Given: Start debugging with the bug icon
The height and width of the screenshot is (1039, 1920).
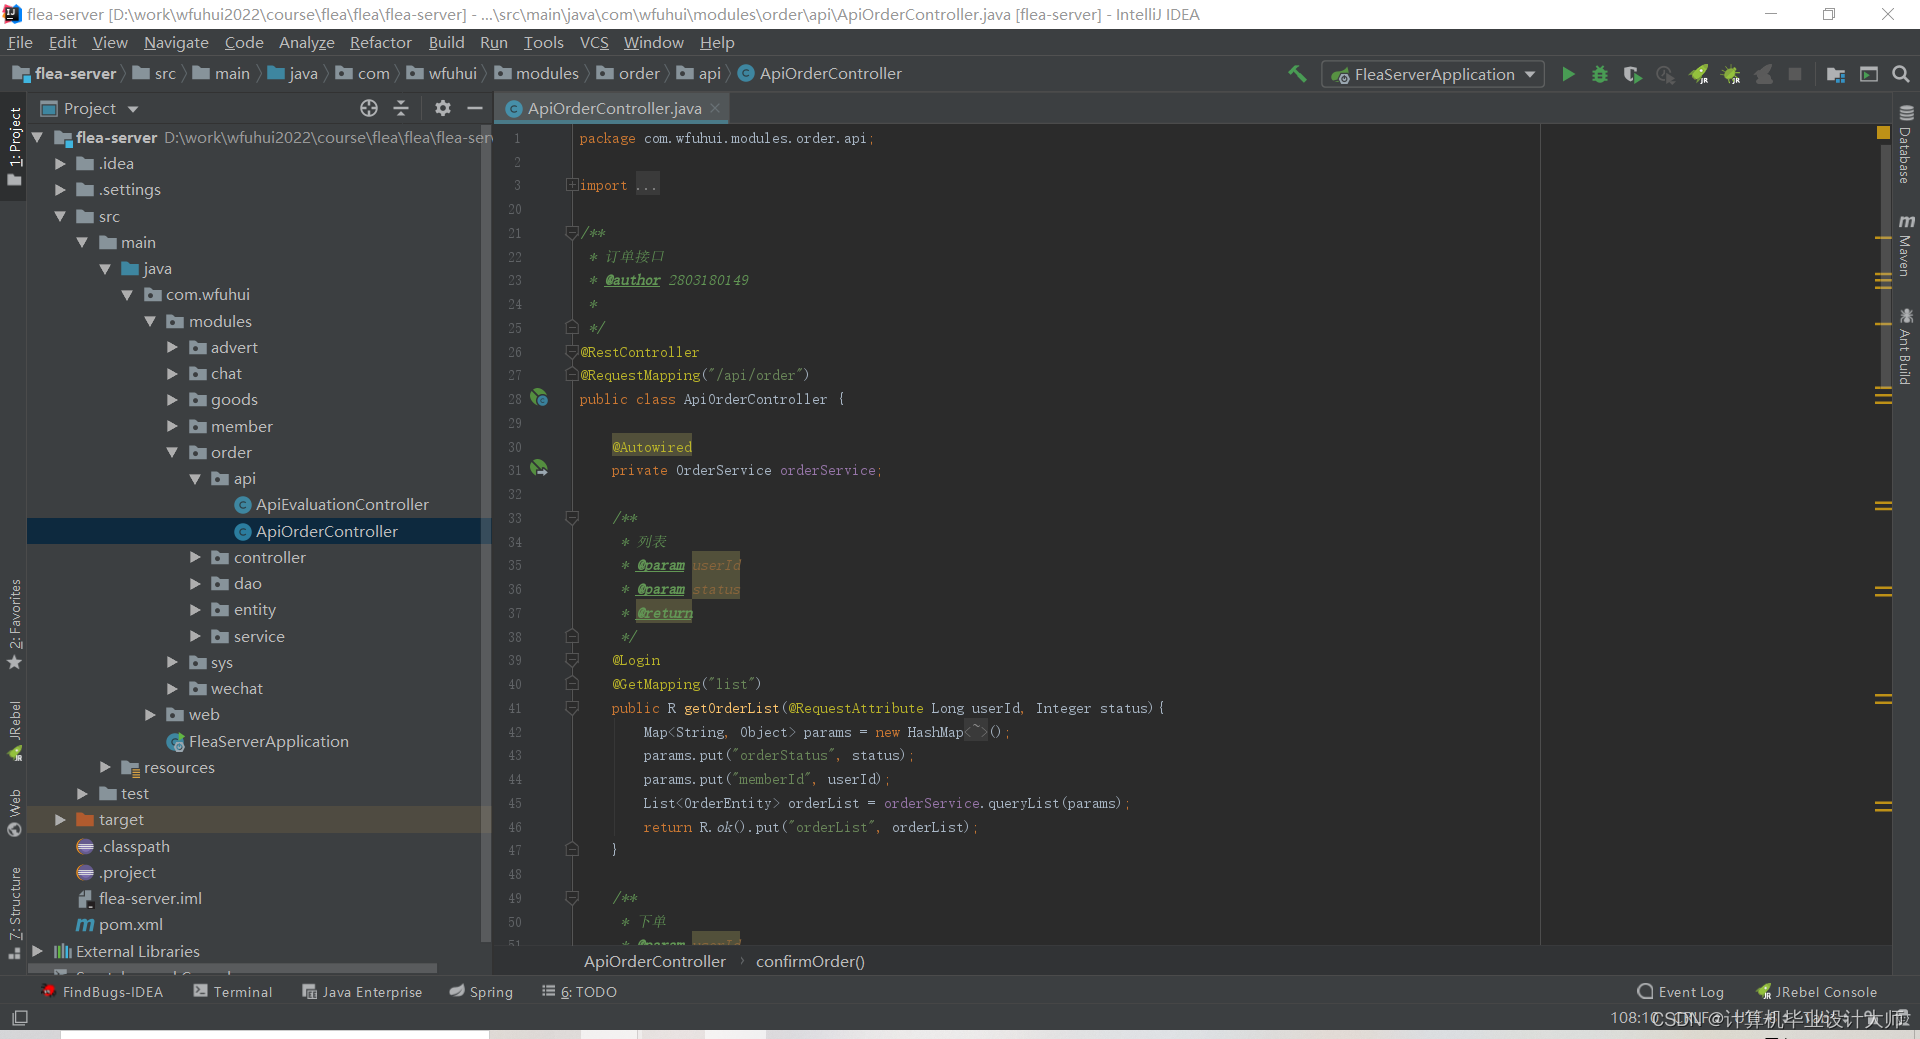Looking at the screenshot, I should coord(1600,74).
